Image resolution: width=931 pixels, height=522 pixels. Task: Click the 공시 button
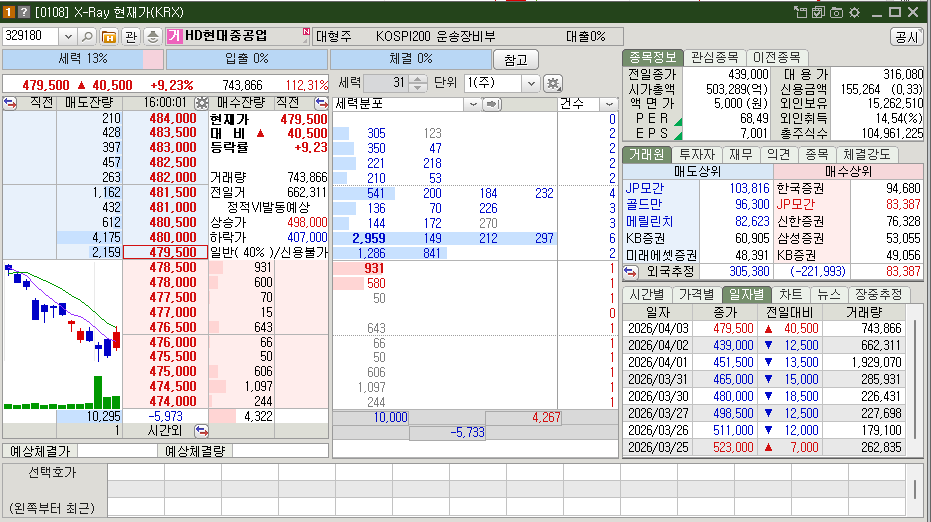[x=907, y=37]
